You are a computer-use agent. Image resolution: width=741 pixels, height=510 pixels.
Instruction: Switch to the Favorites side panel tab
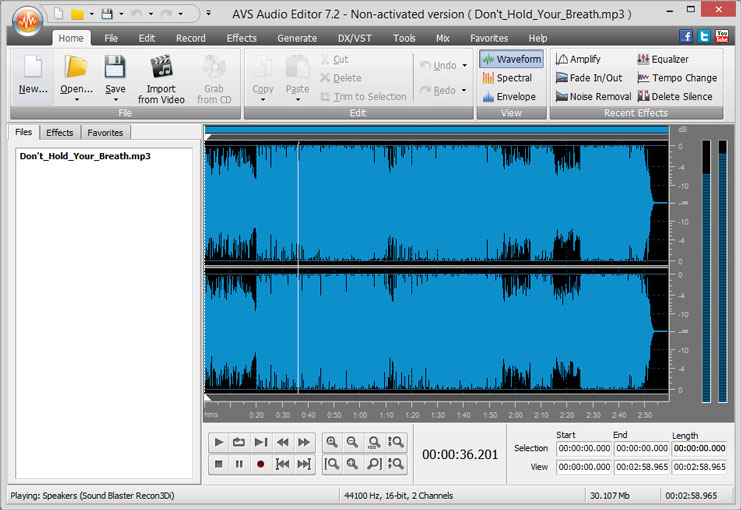click(x=105, y=132)
